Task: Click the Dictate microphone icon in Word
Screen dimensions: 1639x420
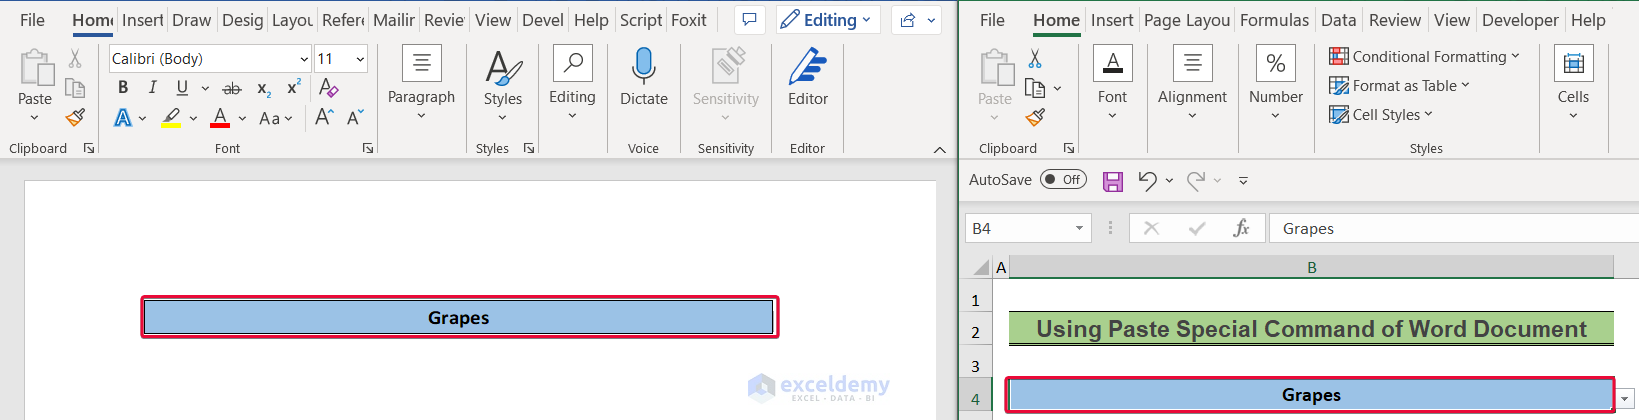Action: [x=643, y=68]
